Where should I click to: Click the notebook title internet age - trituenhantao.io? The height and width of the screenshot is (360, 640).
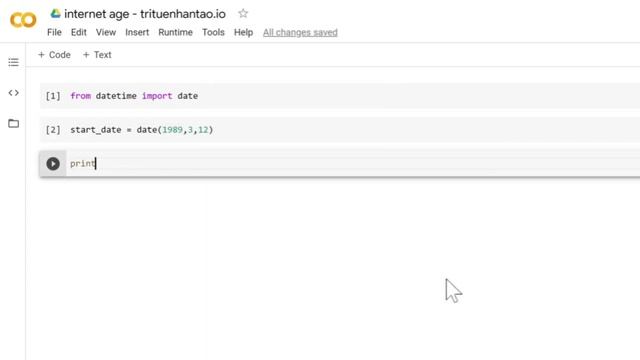tap(145, 14)
